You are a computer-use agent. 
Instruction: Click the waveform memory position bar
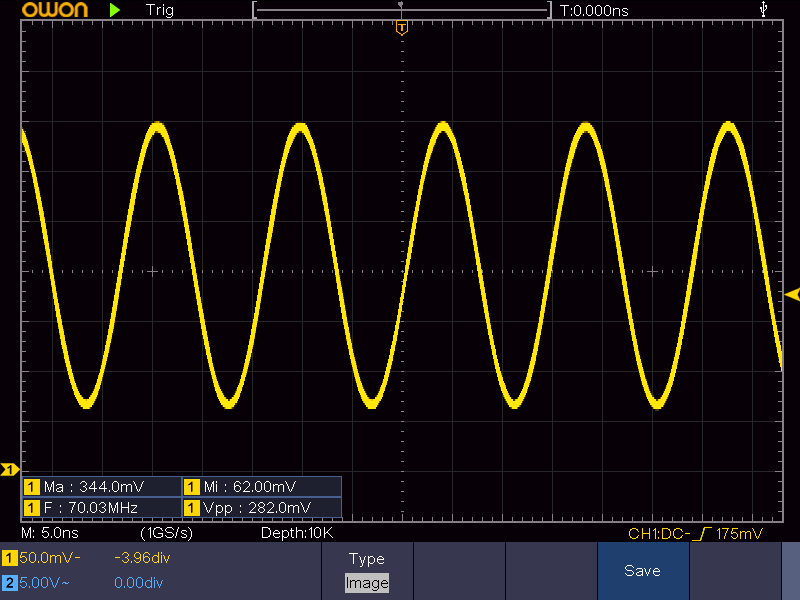tap(402, 10)
